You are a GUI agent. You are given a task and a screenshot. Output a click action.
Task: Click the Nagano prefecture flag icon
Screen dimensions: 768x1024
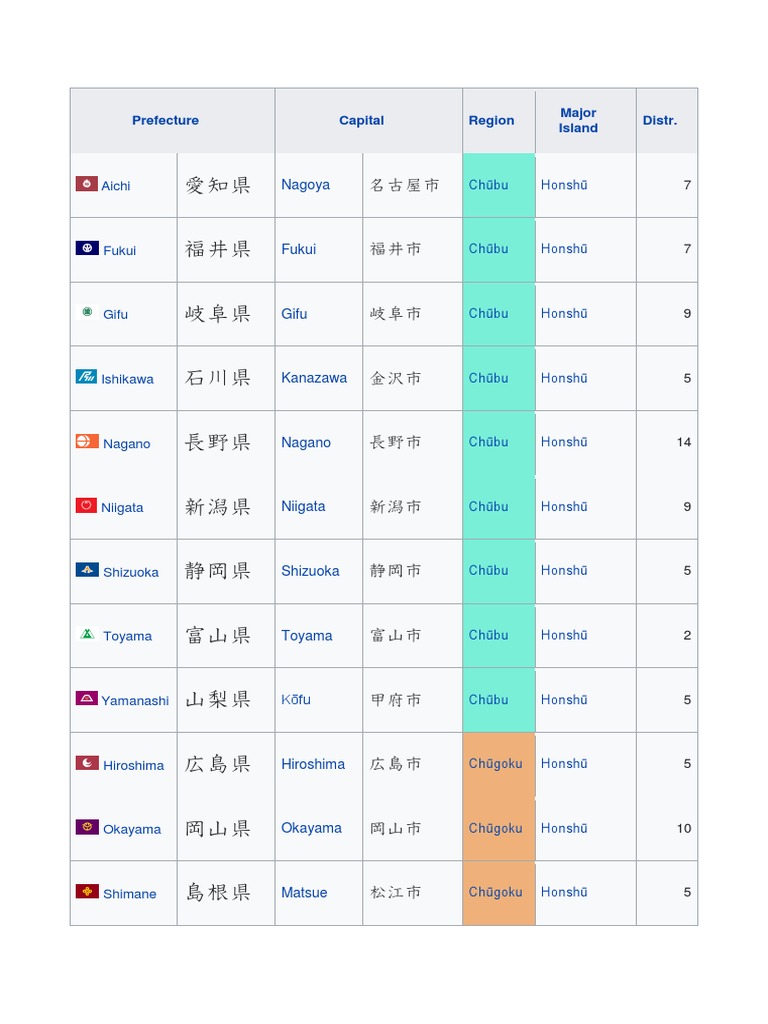coord(87,441)
